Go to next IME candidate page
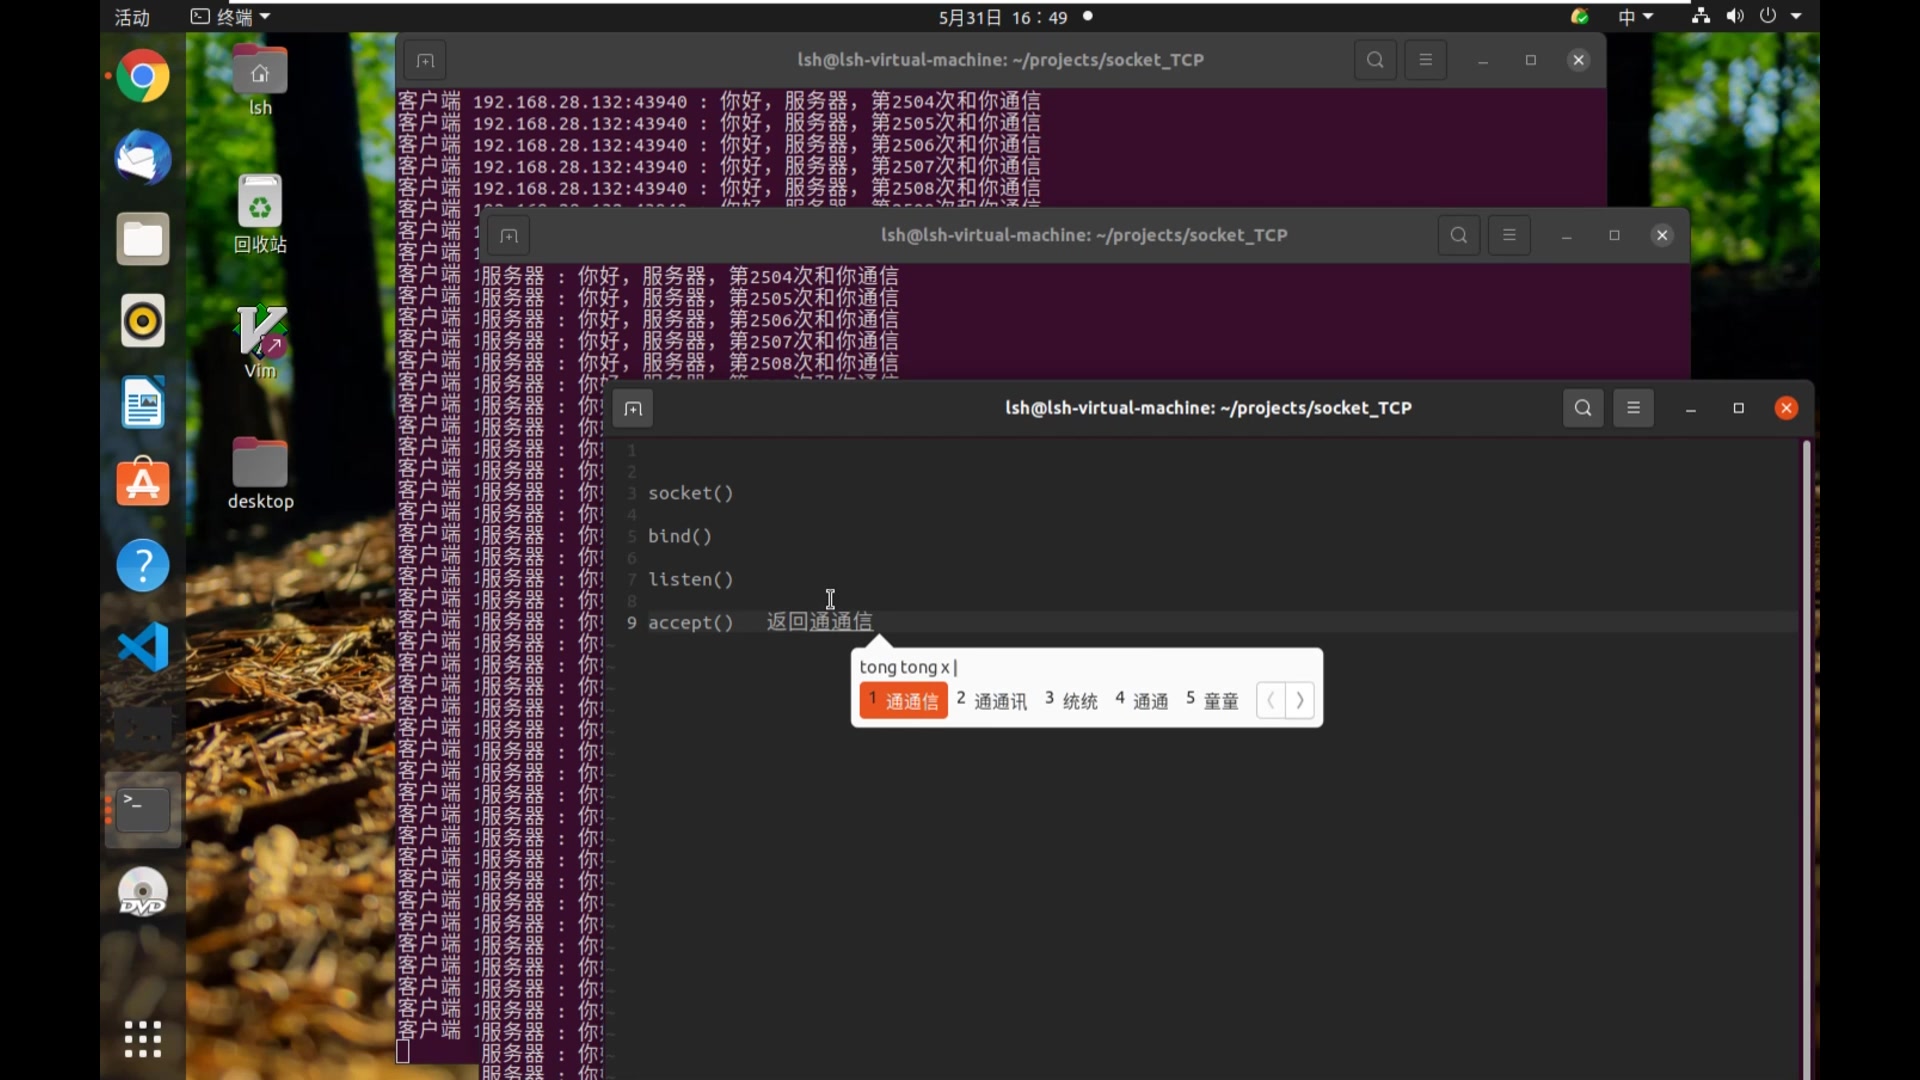This screenshot has height=1080, width=1920. (1299, 700)
